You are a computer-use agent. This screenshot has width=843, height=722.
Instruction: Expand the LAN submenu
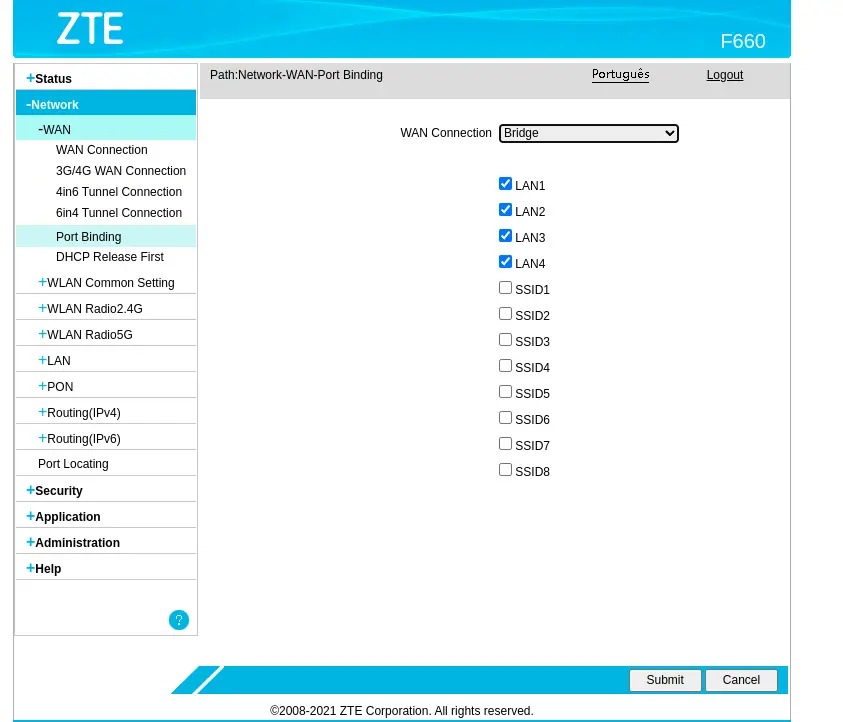pos(54,361)
